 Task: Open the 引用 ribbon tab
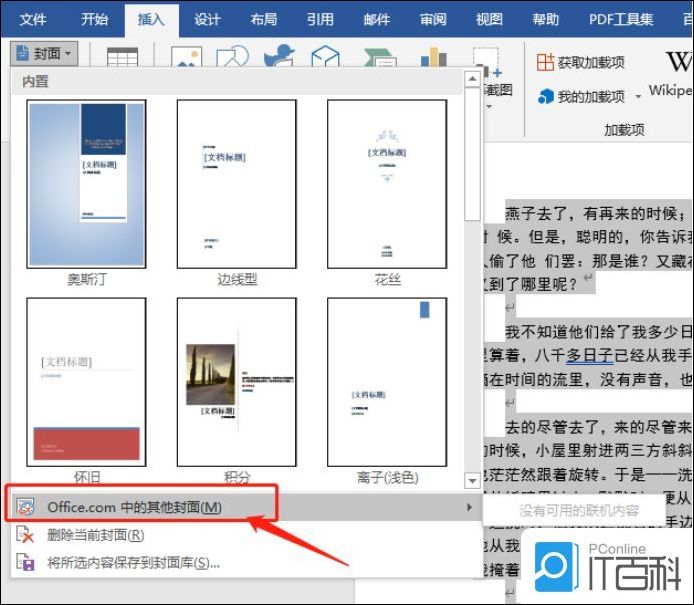coord(320,19)
